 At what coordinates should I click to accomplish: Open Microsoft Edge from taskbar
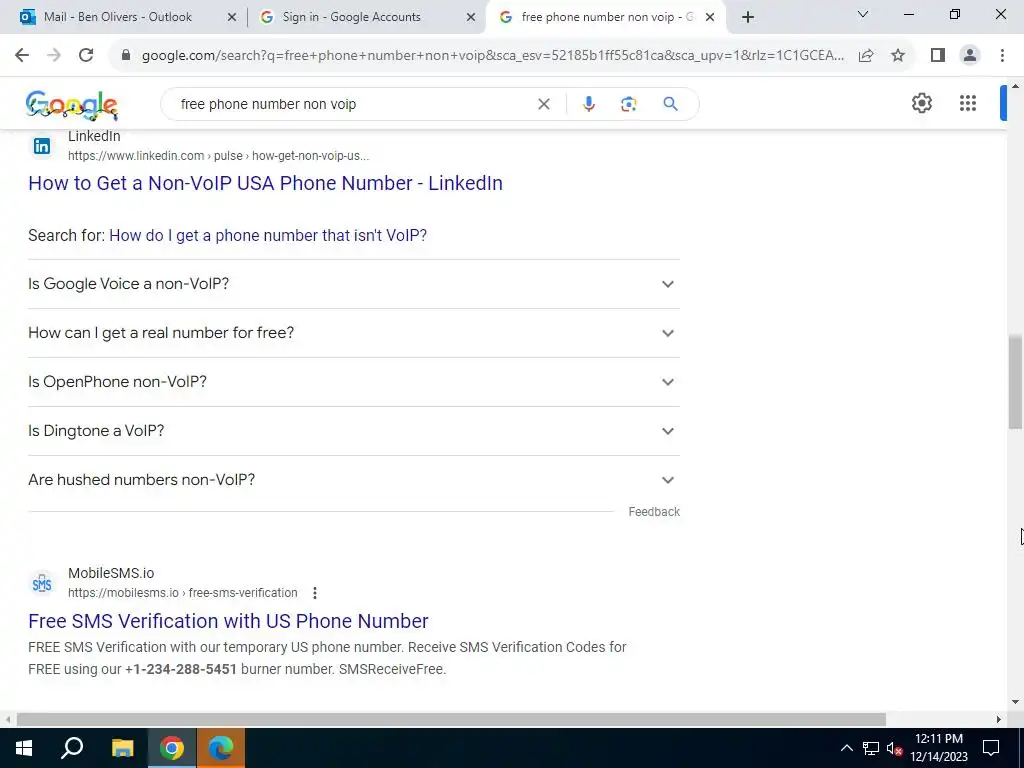click(x=221, y=748)
